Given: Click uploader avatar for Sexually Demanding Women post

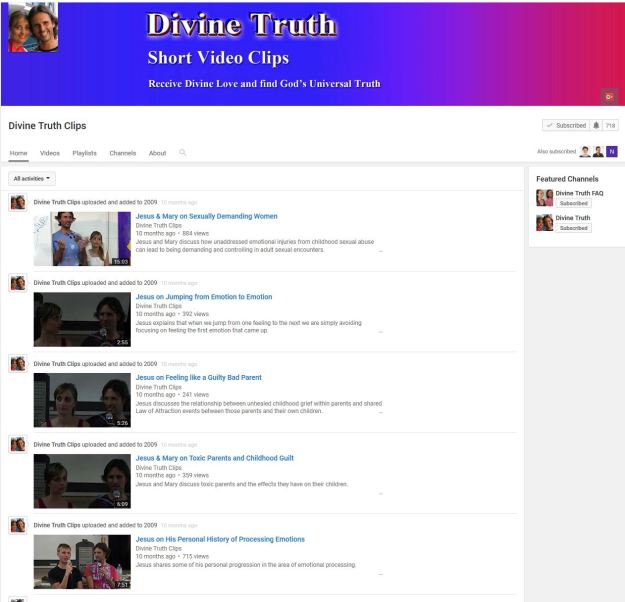Looking at the screenshot, I should [x=18, y=203].
